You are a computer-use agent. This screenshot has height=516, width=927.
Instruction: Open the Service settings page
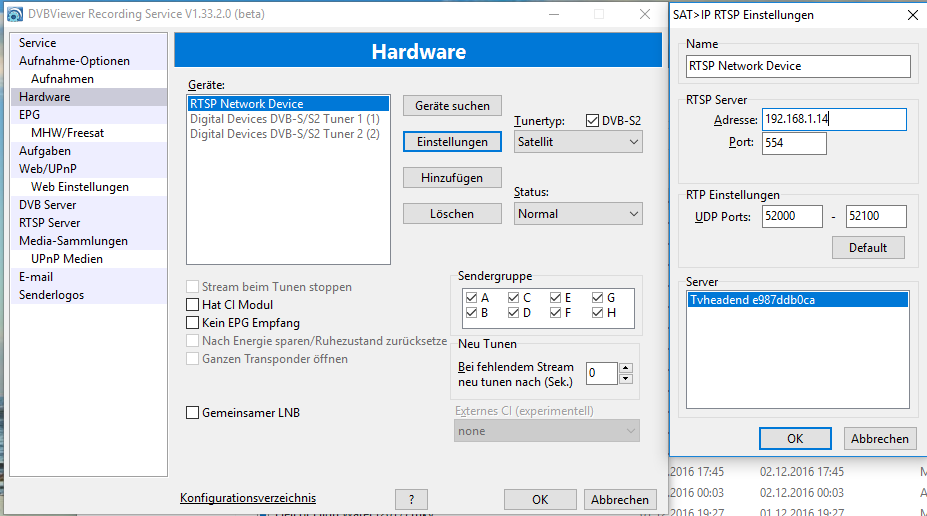[89, 43]
